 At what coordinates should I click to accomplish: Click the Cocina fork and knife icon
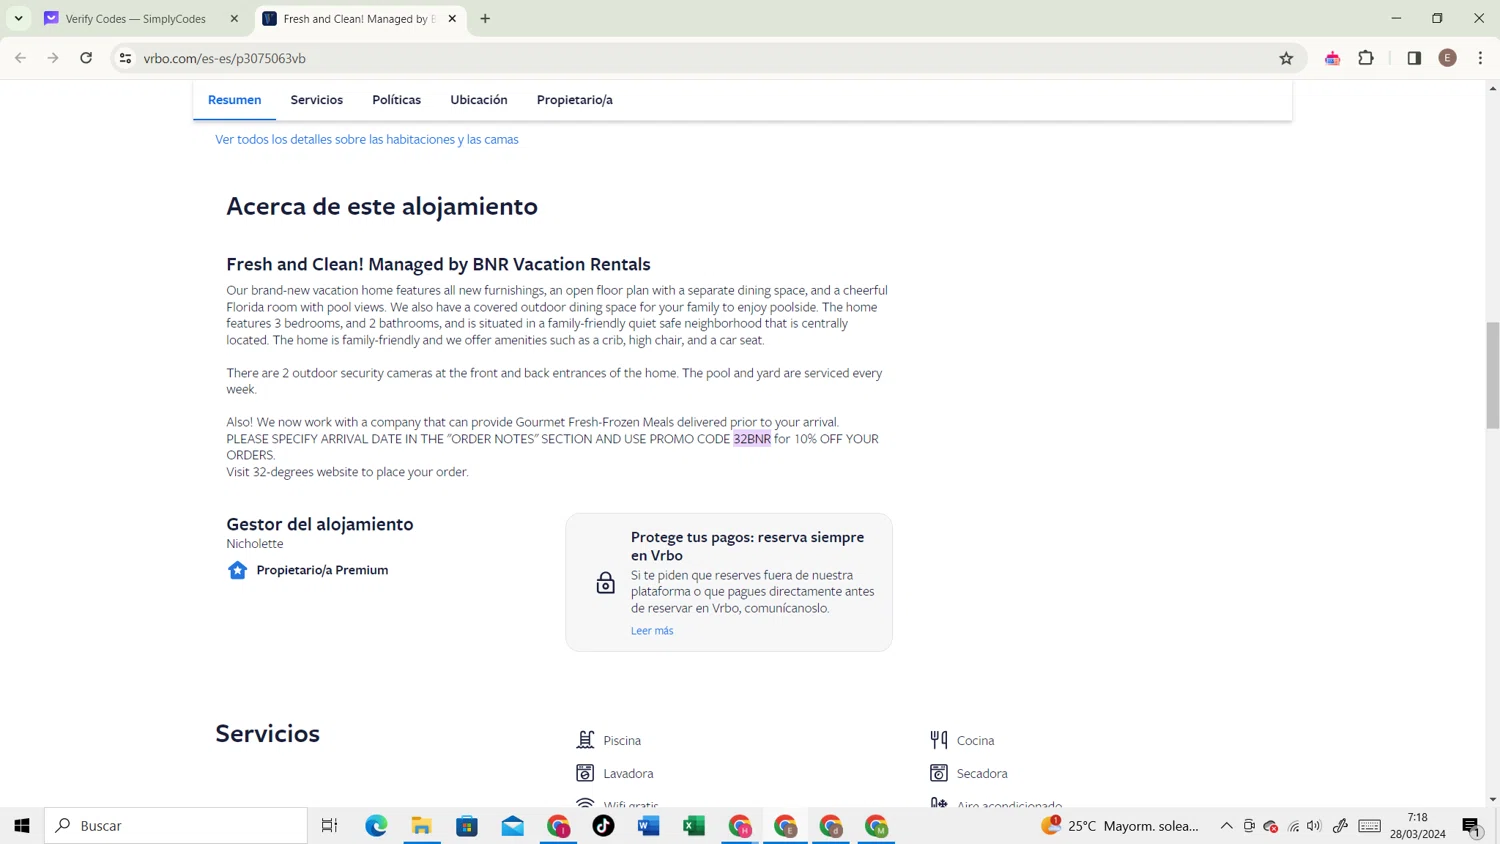938,740
